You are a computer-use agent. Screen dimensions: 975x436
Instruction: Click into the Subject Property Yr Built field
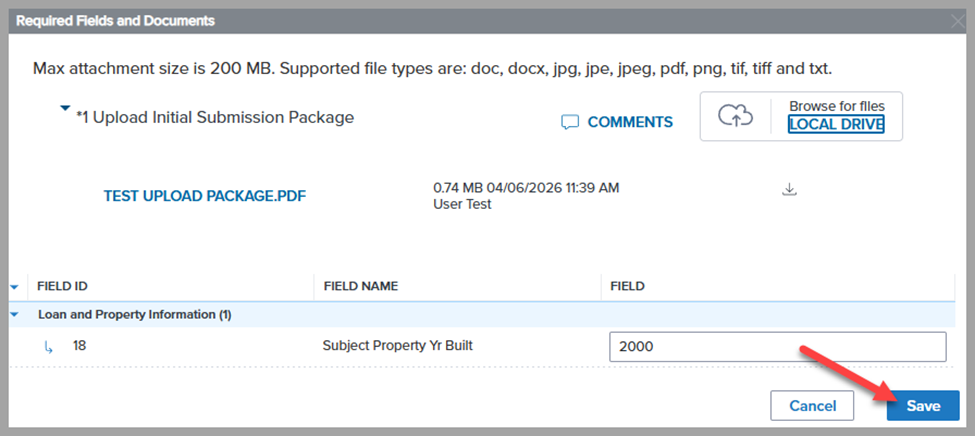tap(777, 347)
